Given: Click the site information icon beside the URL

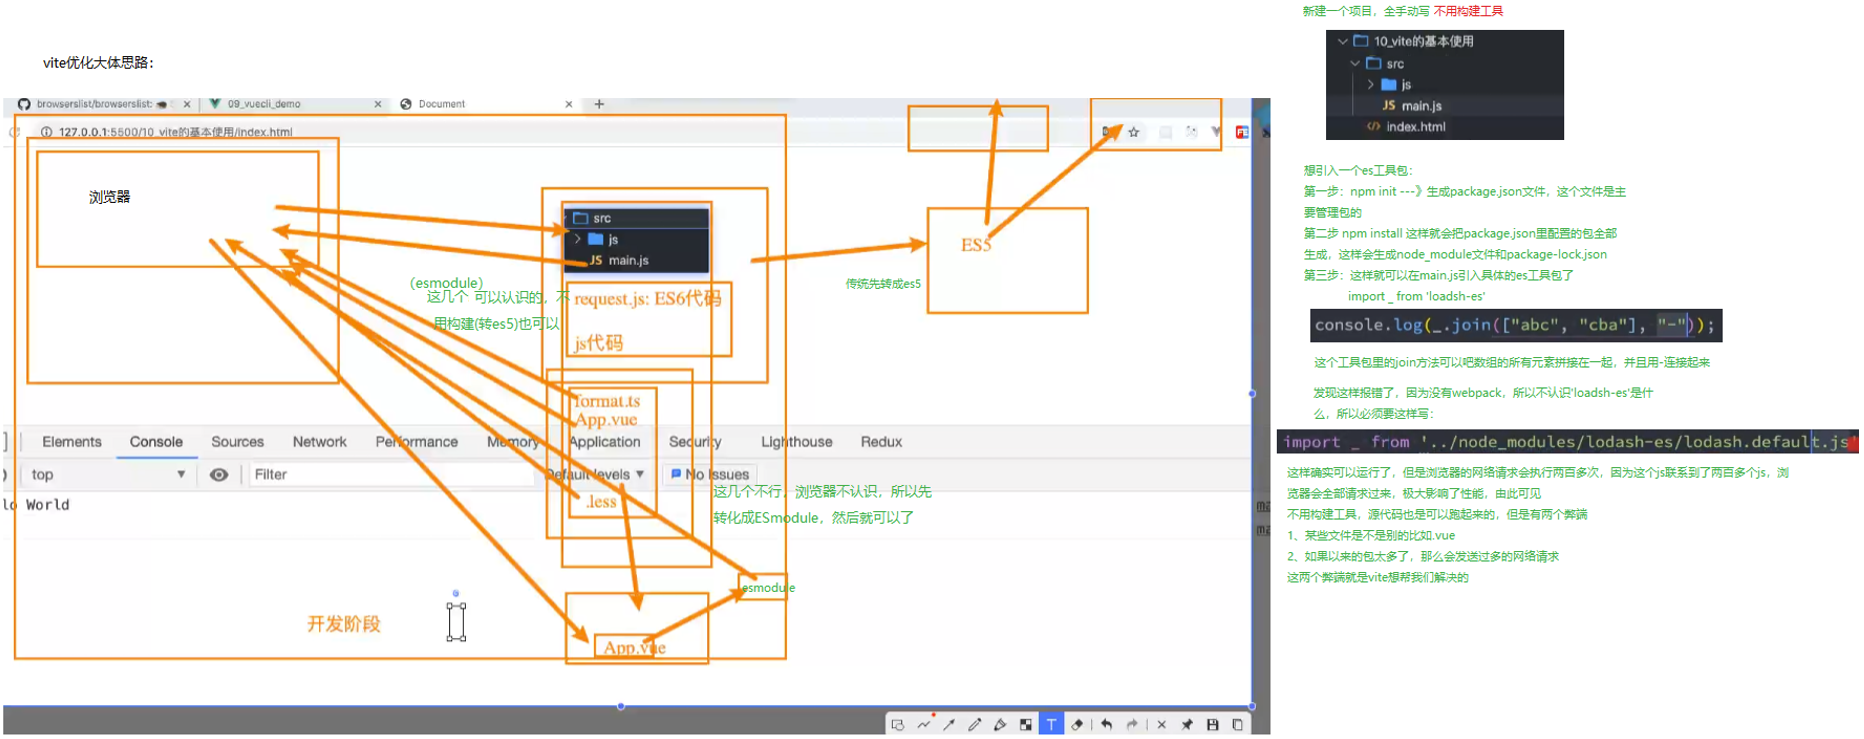Looking at the screenshot, I should pos(46,132).
